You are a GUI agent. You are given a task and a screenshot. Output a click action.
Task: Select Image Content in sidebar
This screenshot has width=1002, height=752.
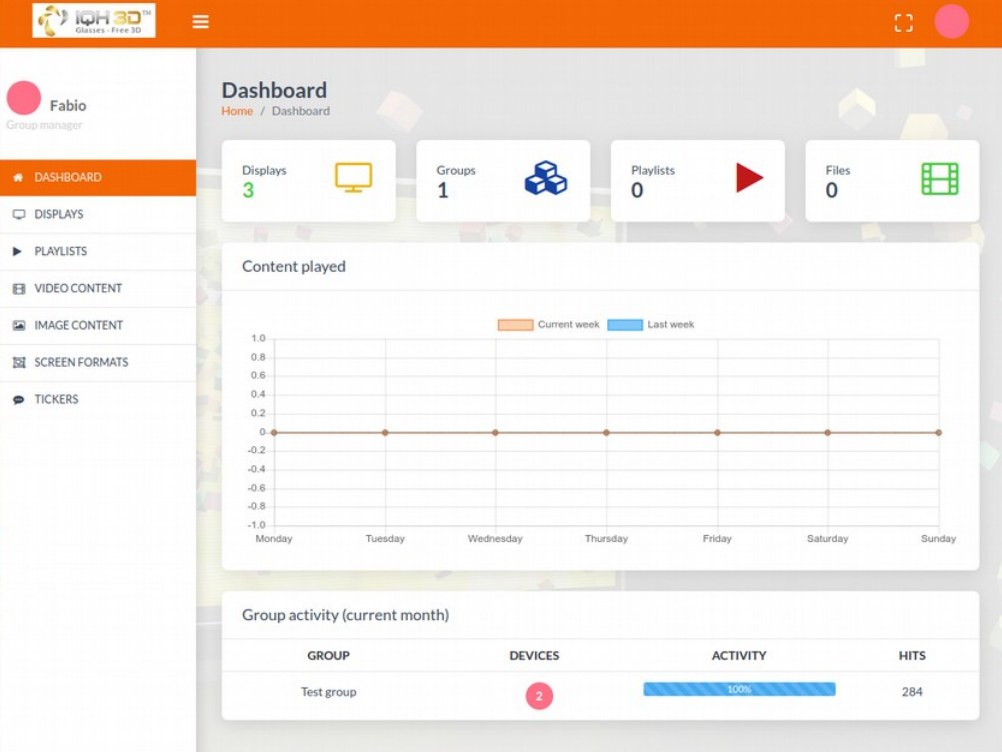[x=78, y=325]
